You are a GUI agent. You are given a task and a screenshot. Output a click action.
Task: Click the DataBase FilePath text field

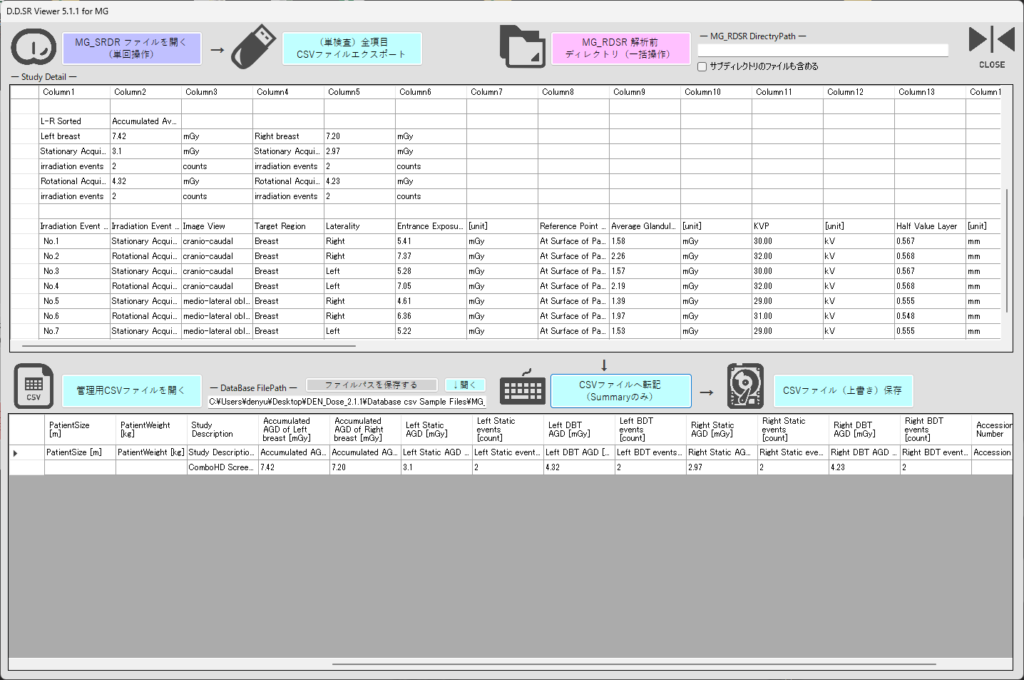tap(347, 401)
